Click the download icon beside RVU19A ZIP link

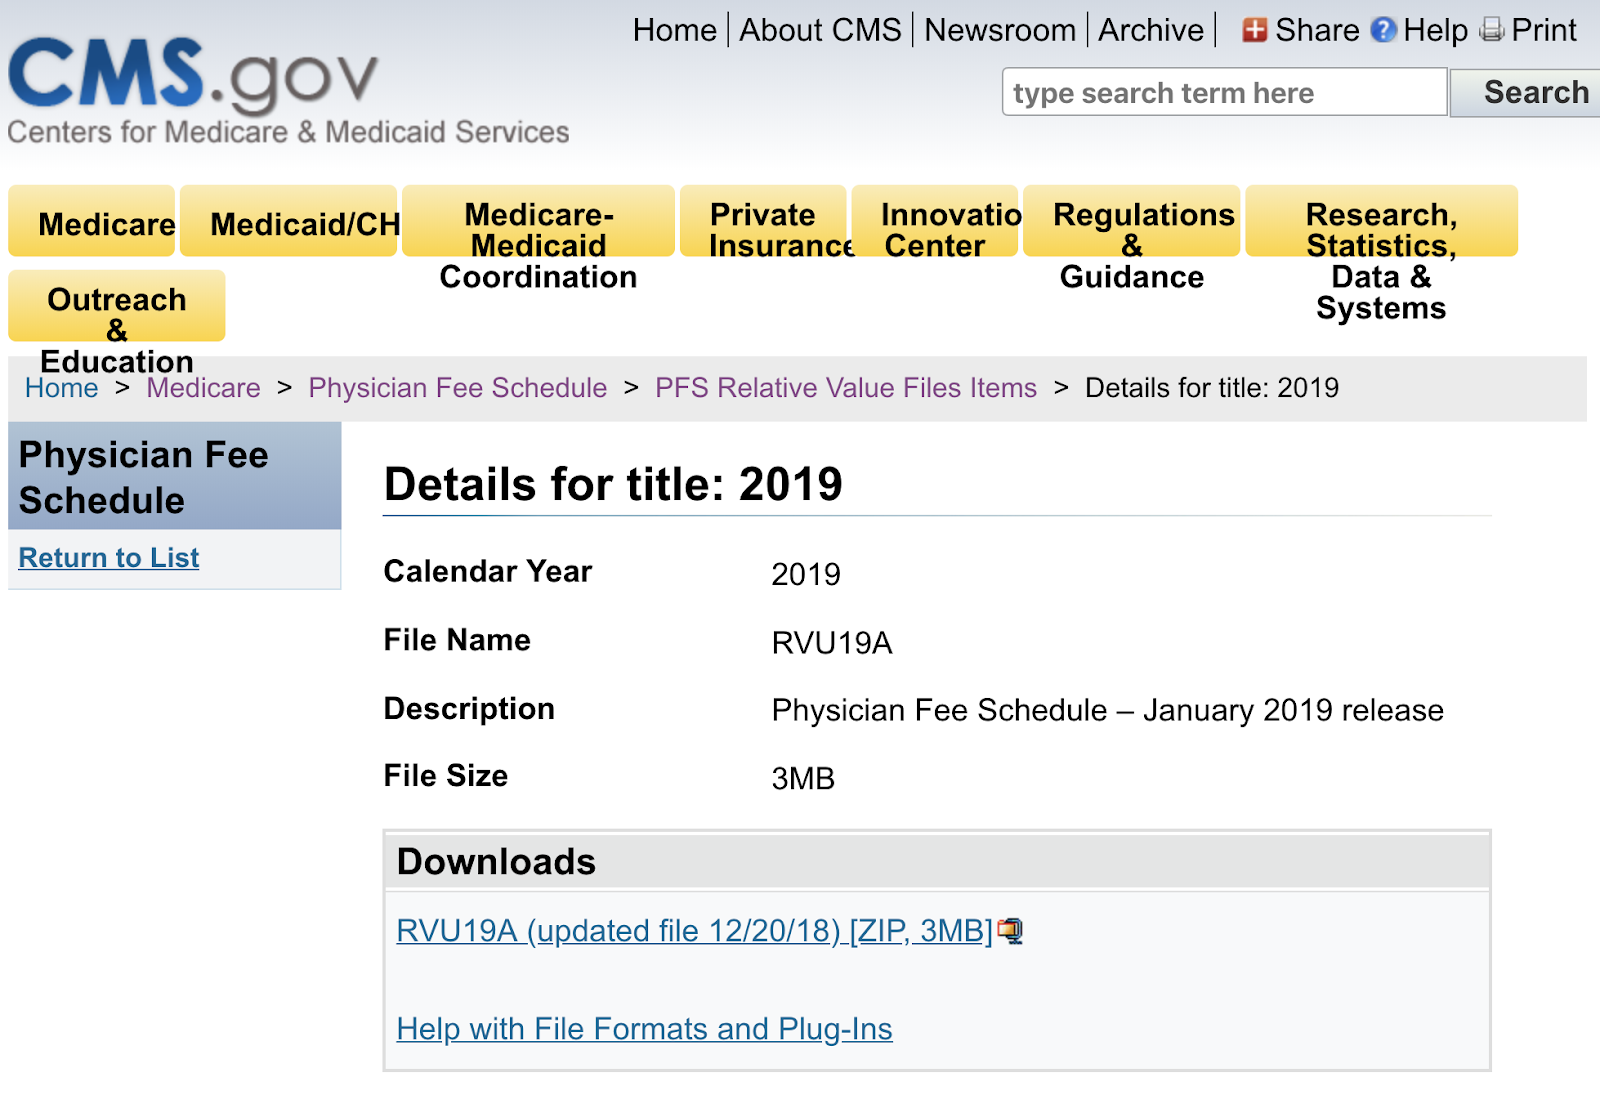(1010, 931)
